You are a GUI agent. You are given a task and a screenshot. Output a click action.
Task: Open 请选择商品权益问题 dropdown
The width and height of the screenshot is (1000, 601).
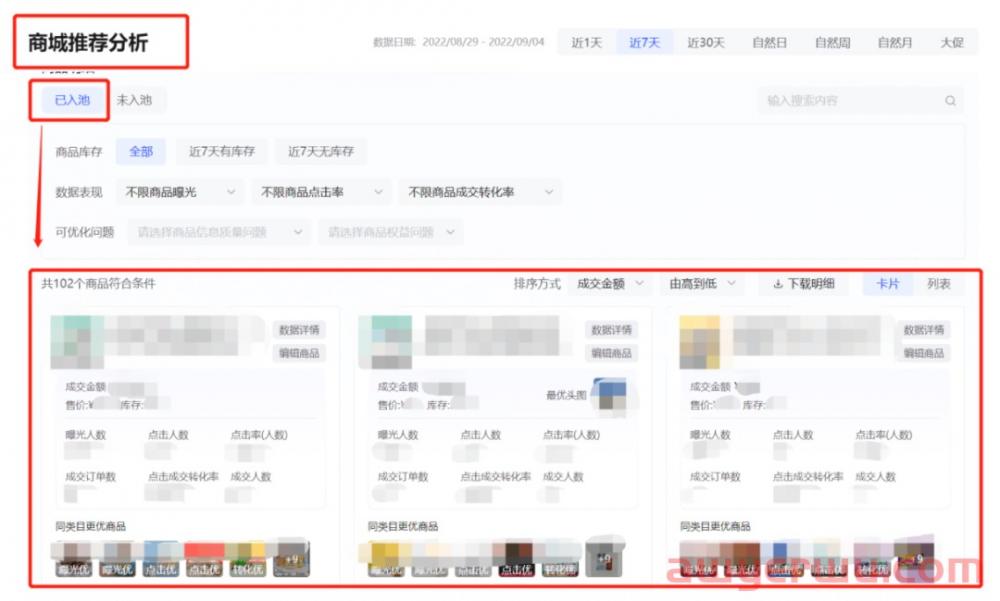tap(390, 232)
